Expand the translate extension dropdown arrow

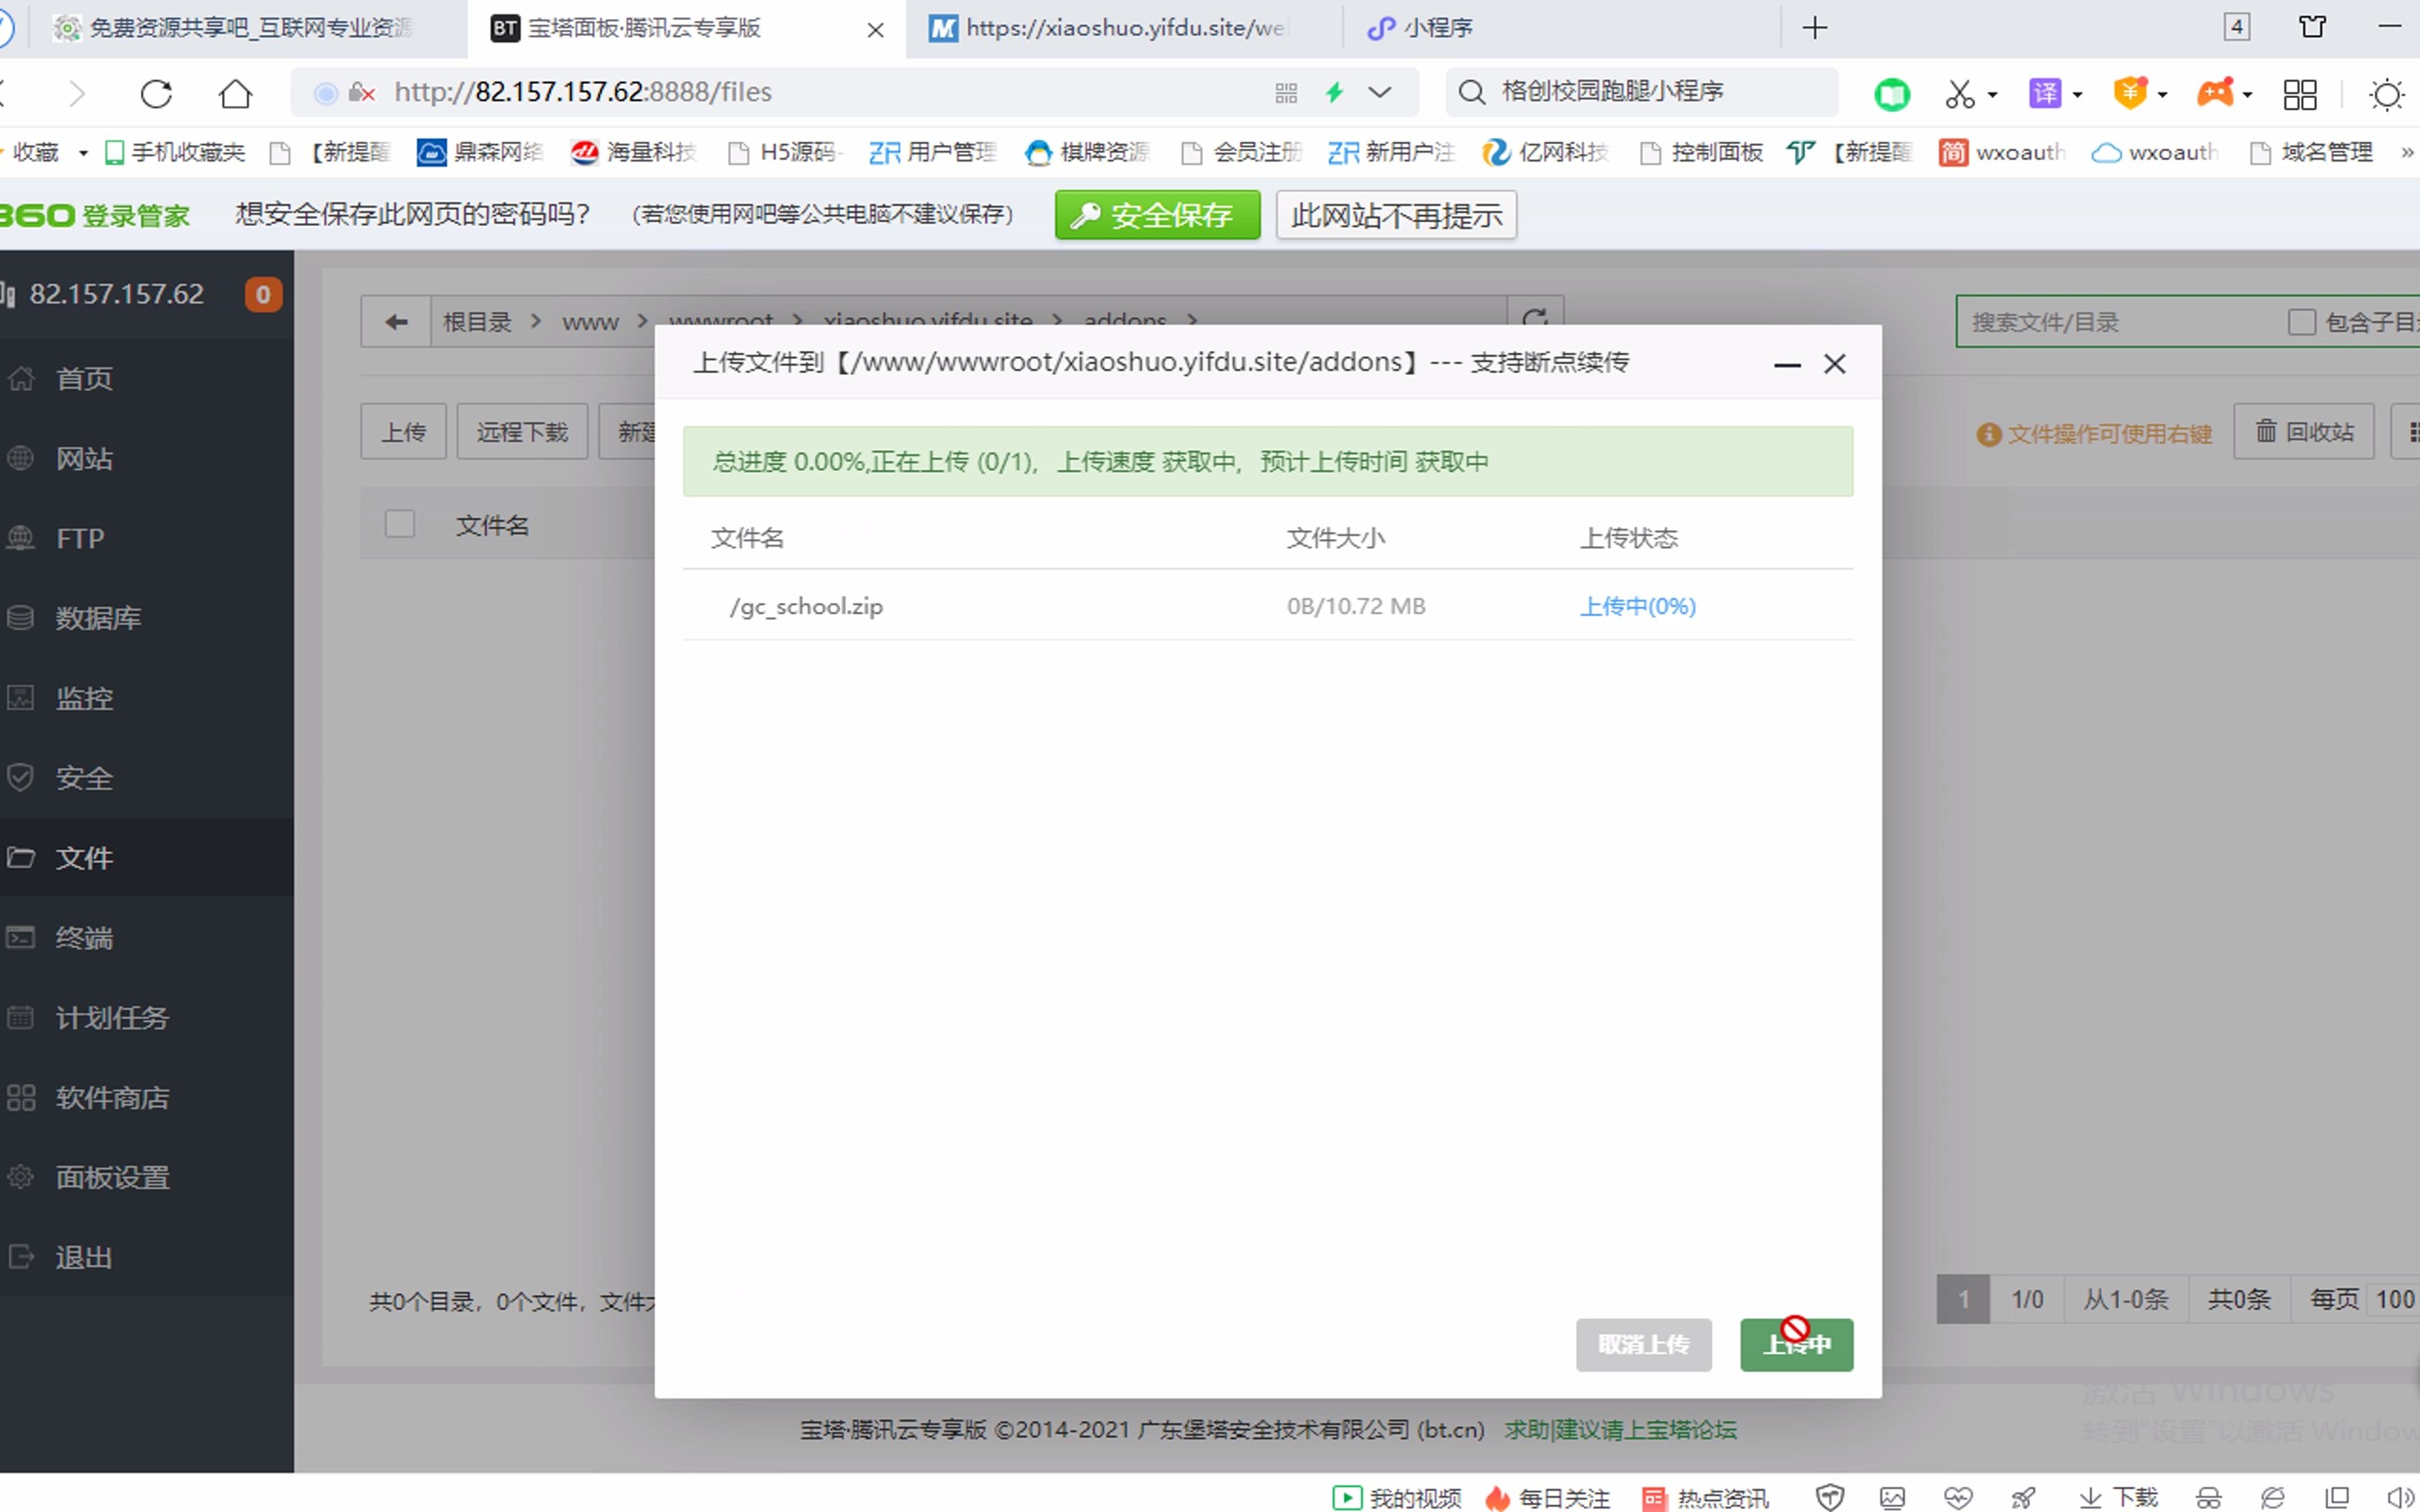2077,95
